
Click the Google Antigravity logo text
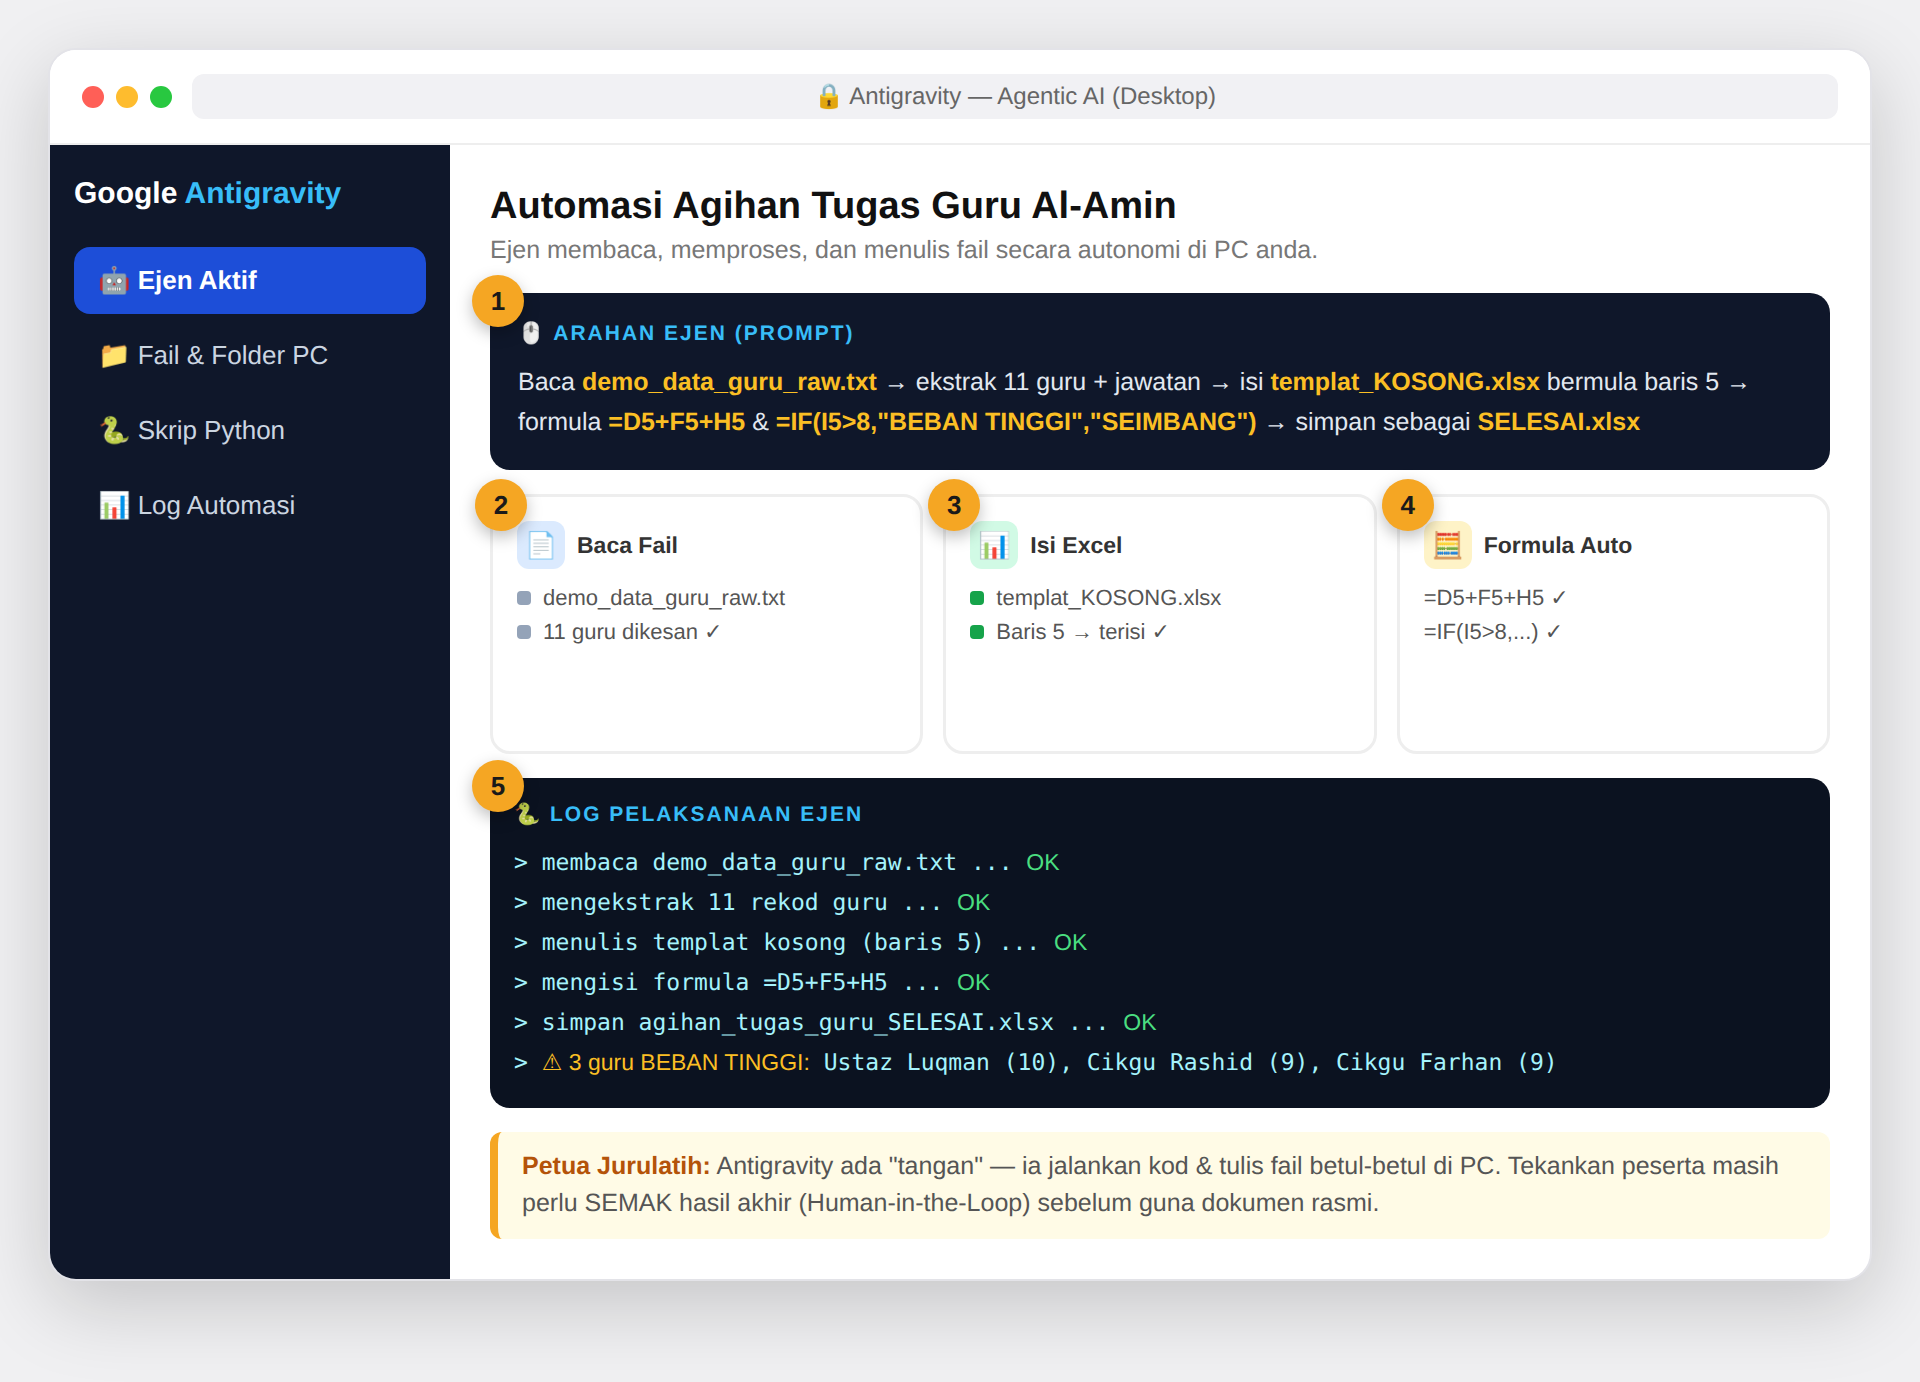(x=207, y=193)
